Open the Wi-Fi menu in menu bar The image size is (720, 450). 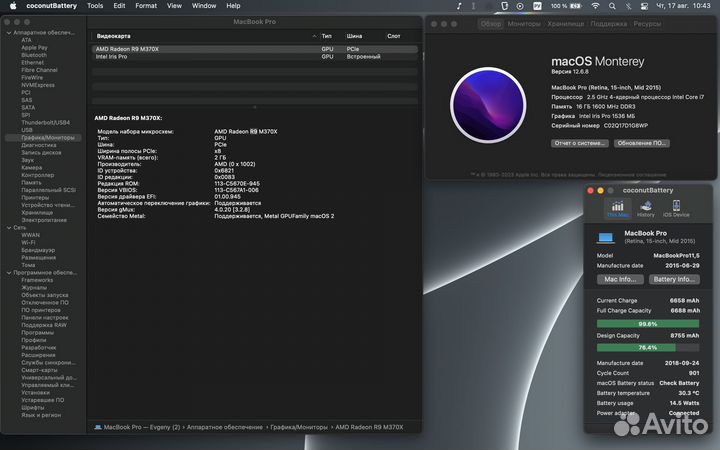click(x=595, y=6)
